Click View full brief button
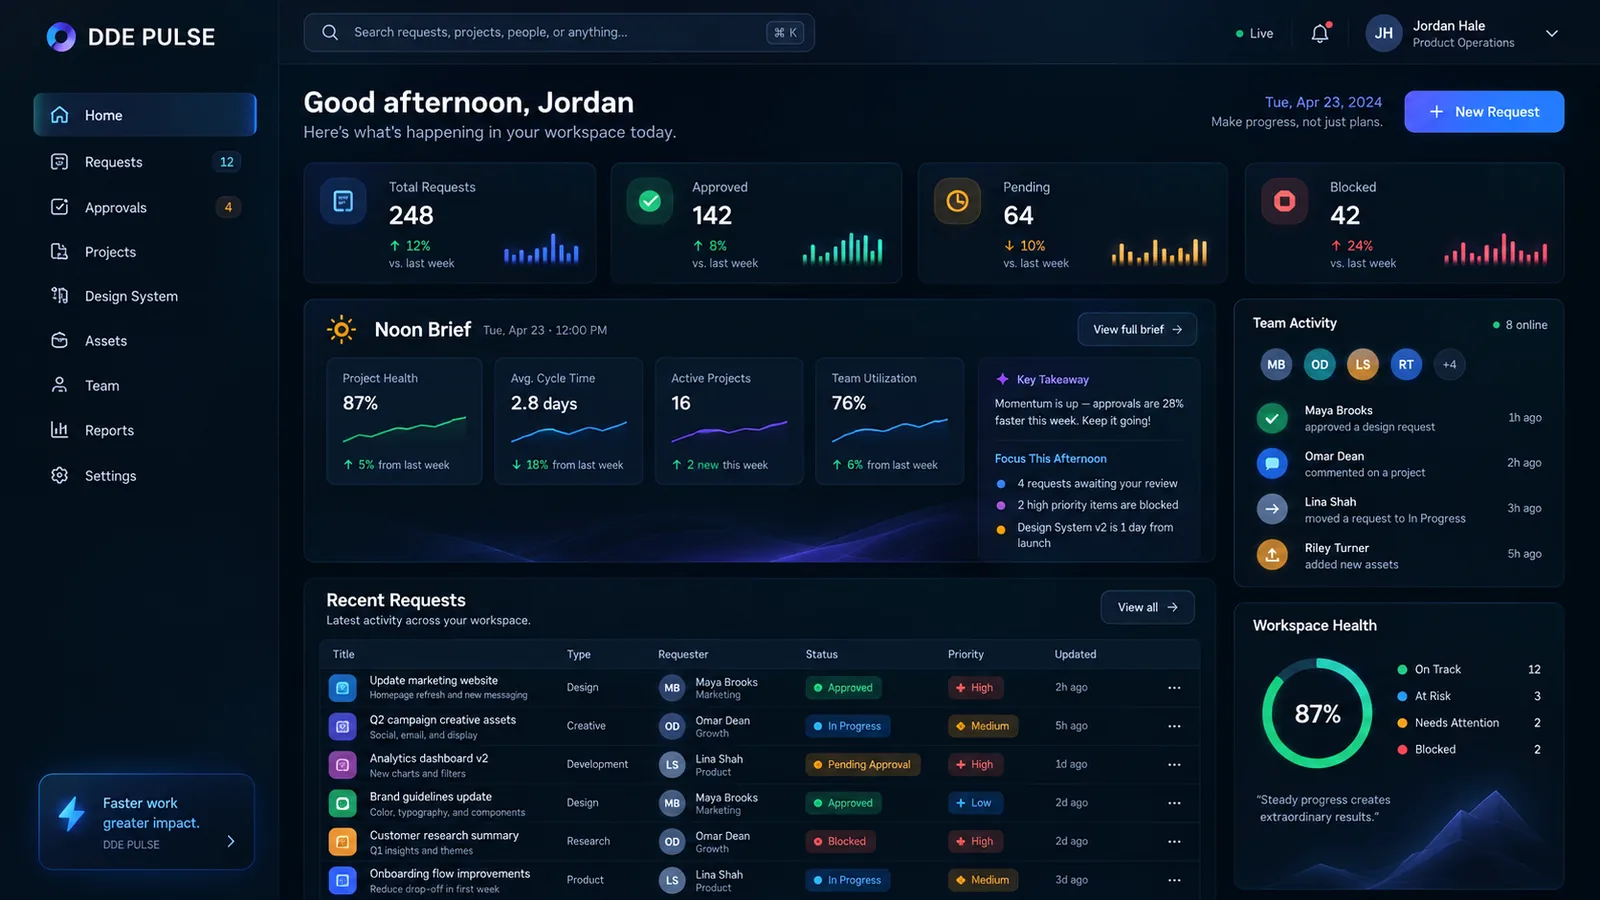The width and height of the screenshot is (1600, 900). pos(1137,329)
